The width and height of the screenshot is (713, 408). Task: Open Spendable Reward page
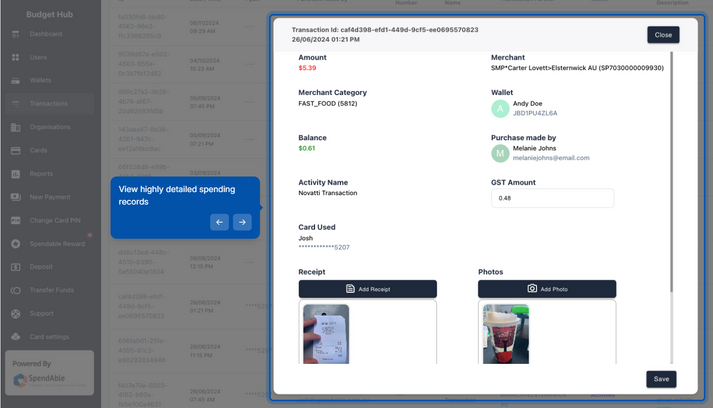tap(57, 244)
